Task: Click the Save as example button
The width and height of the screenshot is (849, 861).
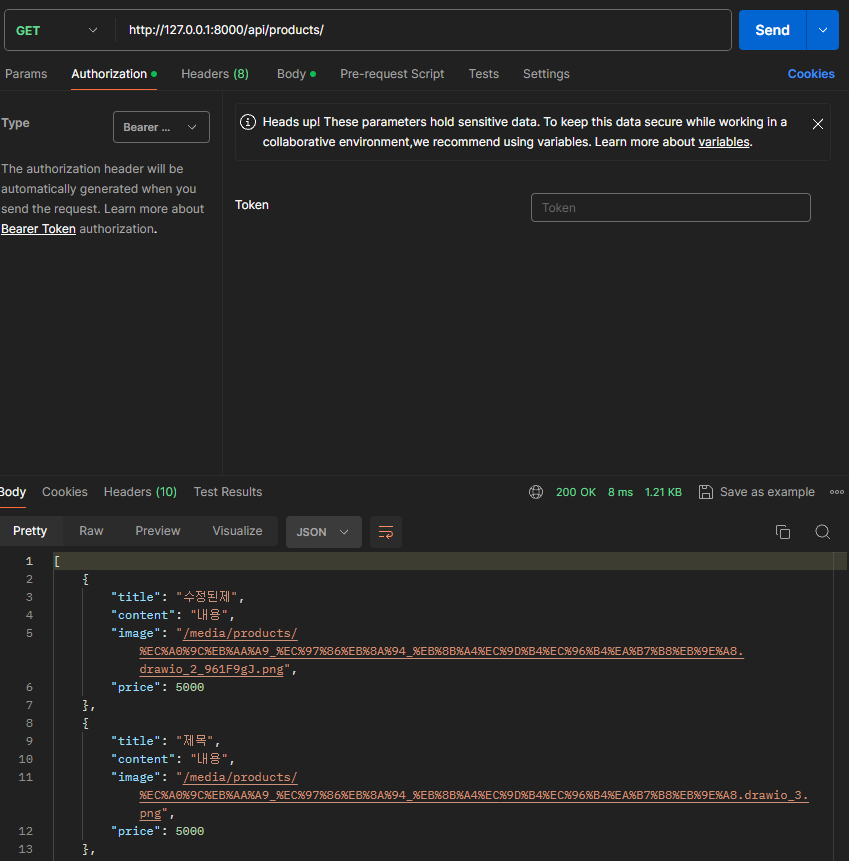Action: pos(757,492)
